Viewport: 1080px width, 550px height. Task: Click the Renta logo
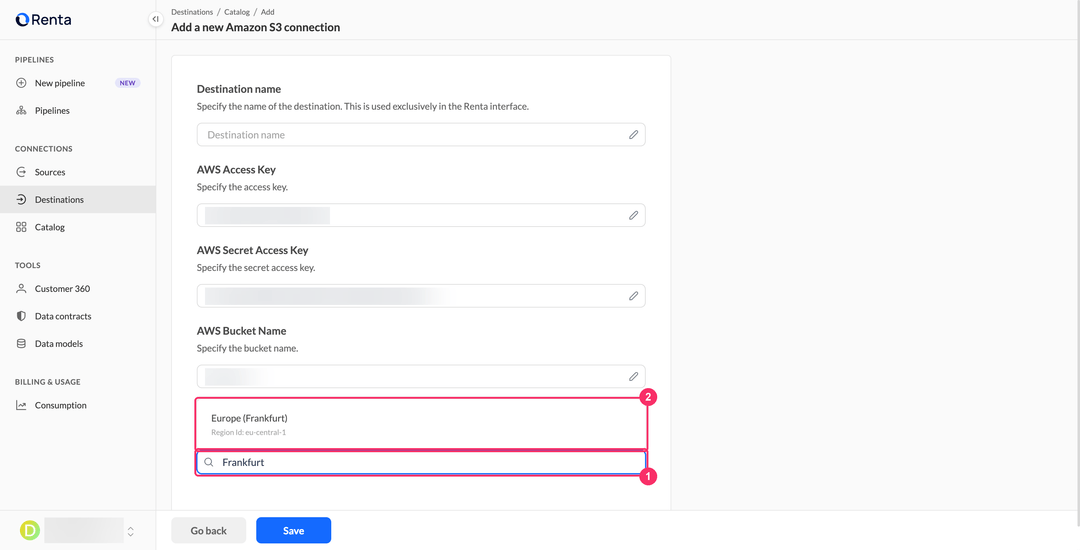tap(43, 19)
